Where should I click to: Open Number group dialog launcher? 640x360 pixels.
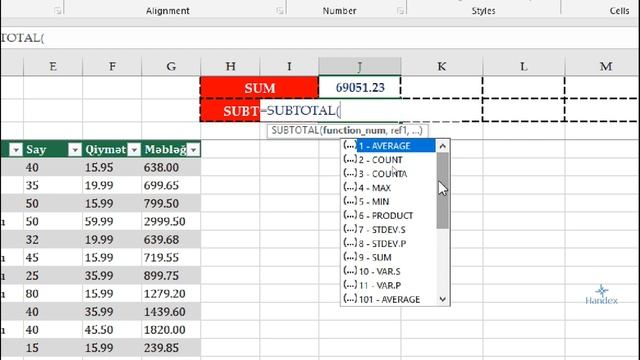tap(400, 11)
